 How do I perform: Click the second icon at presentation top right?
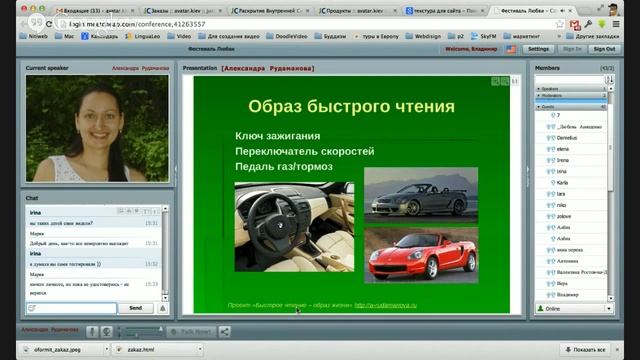505,81
